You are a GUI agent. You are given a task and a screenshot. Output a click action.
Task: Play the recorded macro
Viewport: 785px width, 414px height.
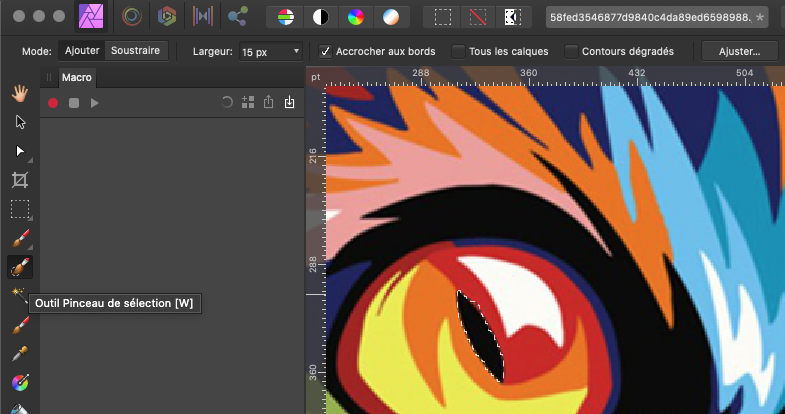pos(95,103)
